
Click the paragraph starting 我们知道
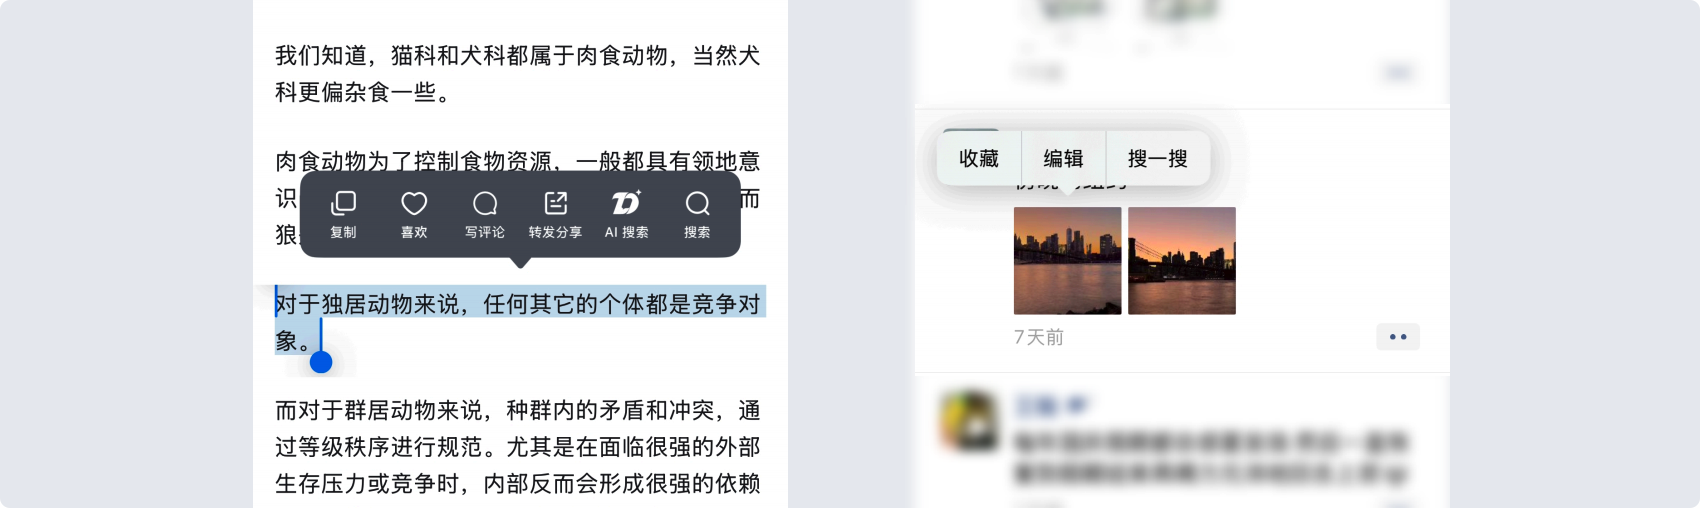pos(518,74)
